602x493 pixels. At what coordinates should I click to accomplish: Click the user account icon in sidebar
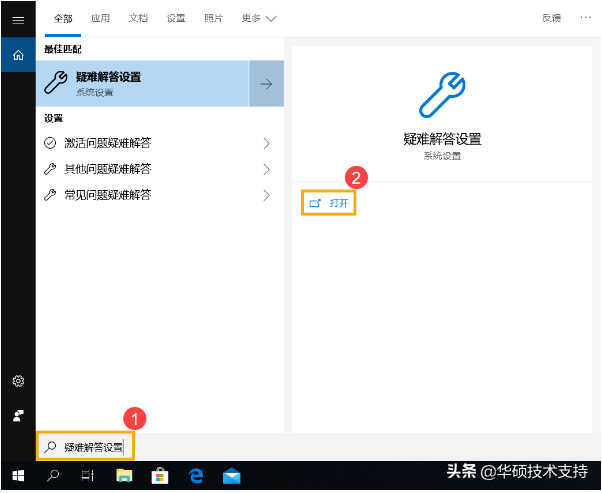(x=18, y=415)
